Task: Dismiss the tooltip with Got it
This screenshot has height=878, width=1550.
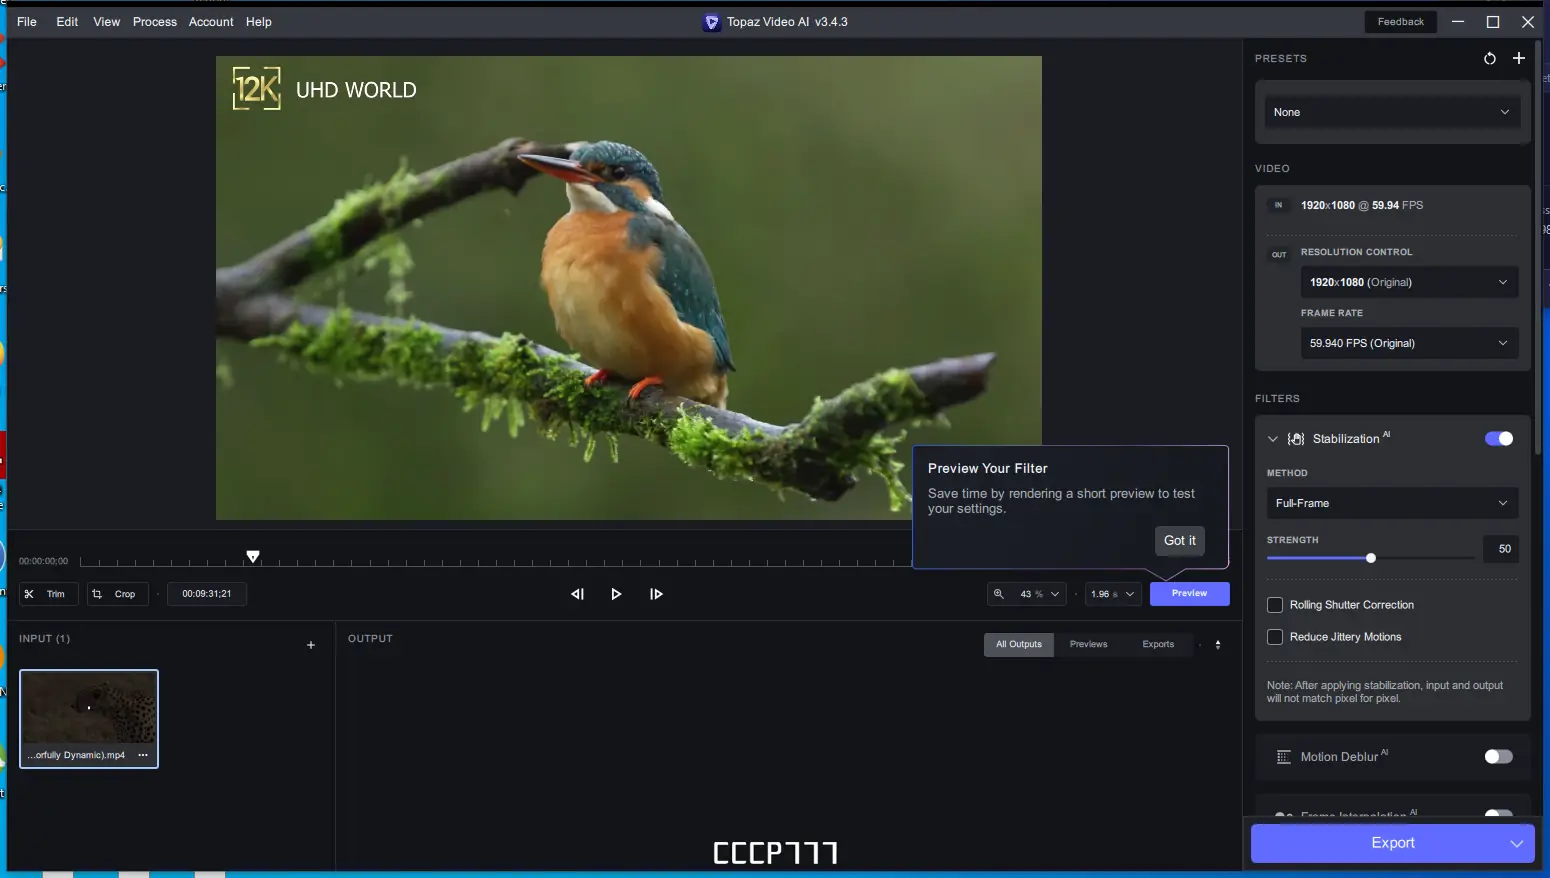Action: pos(1179,540)
